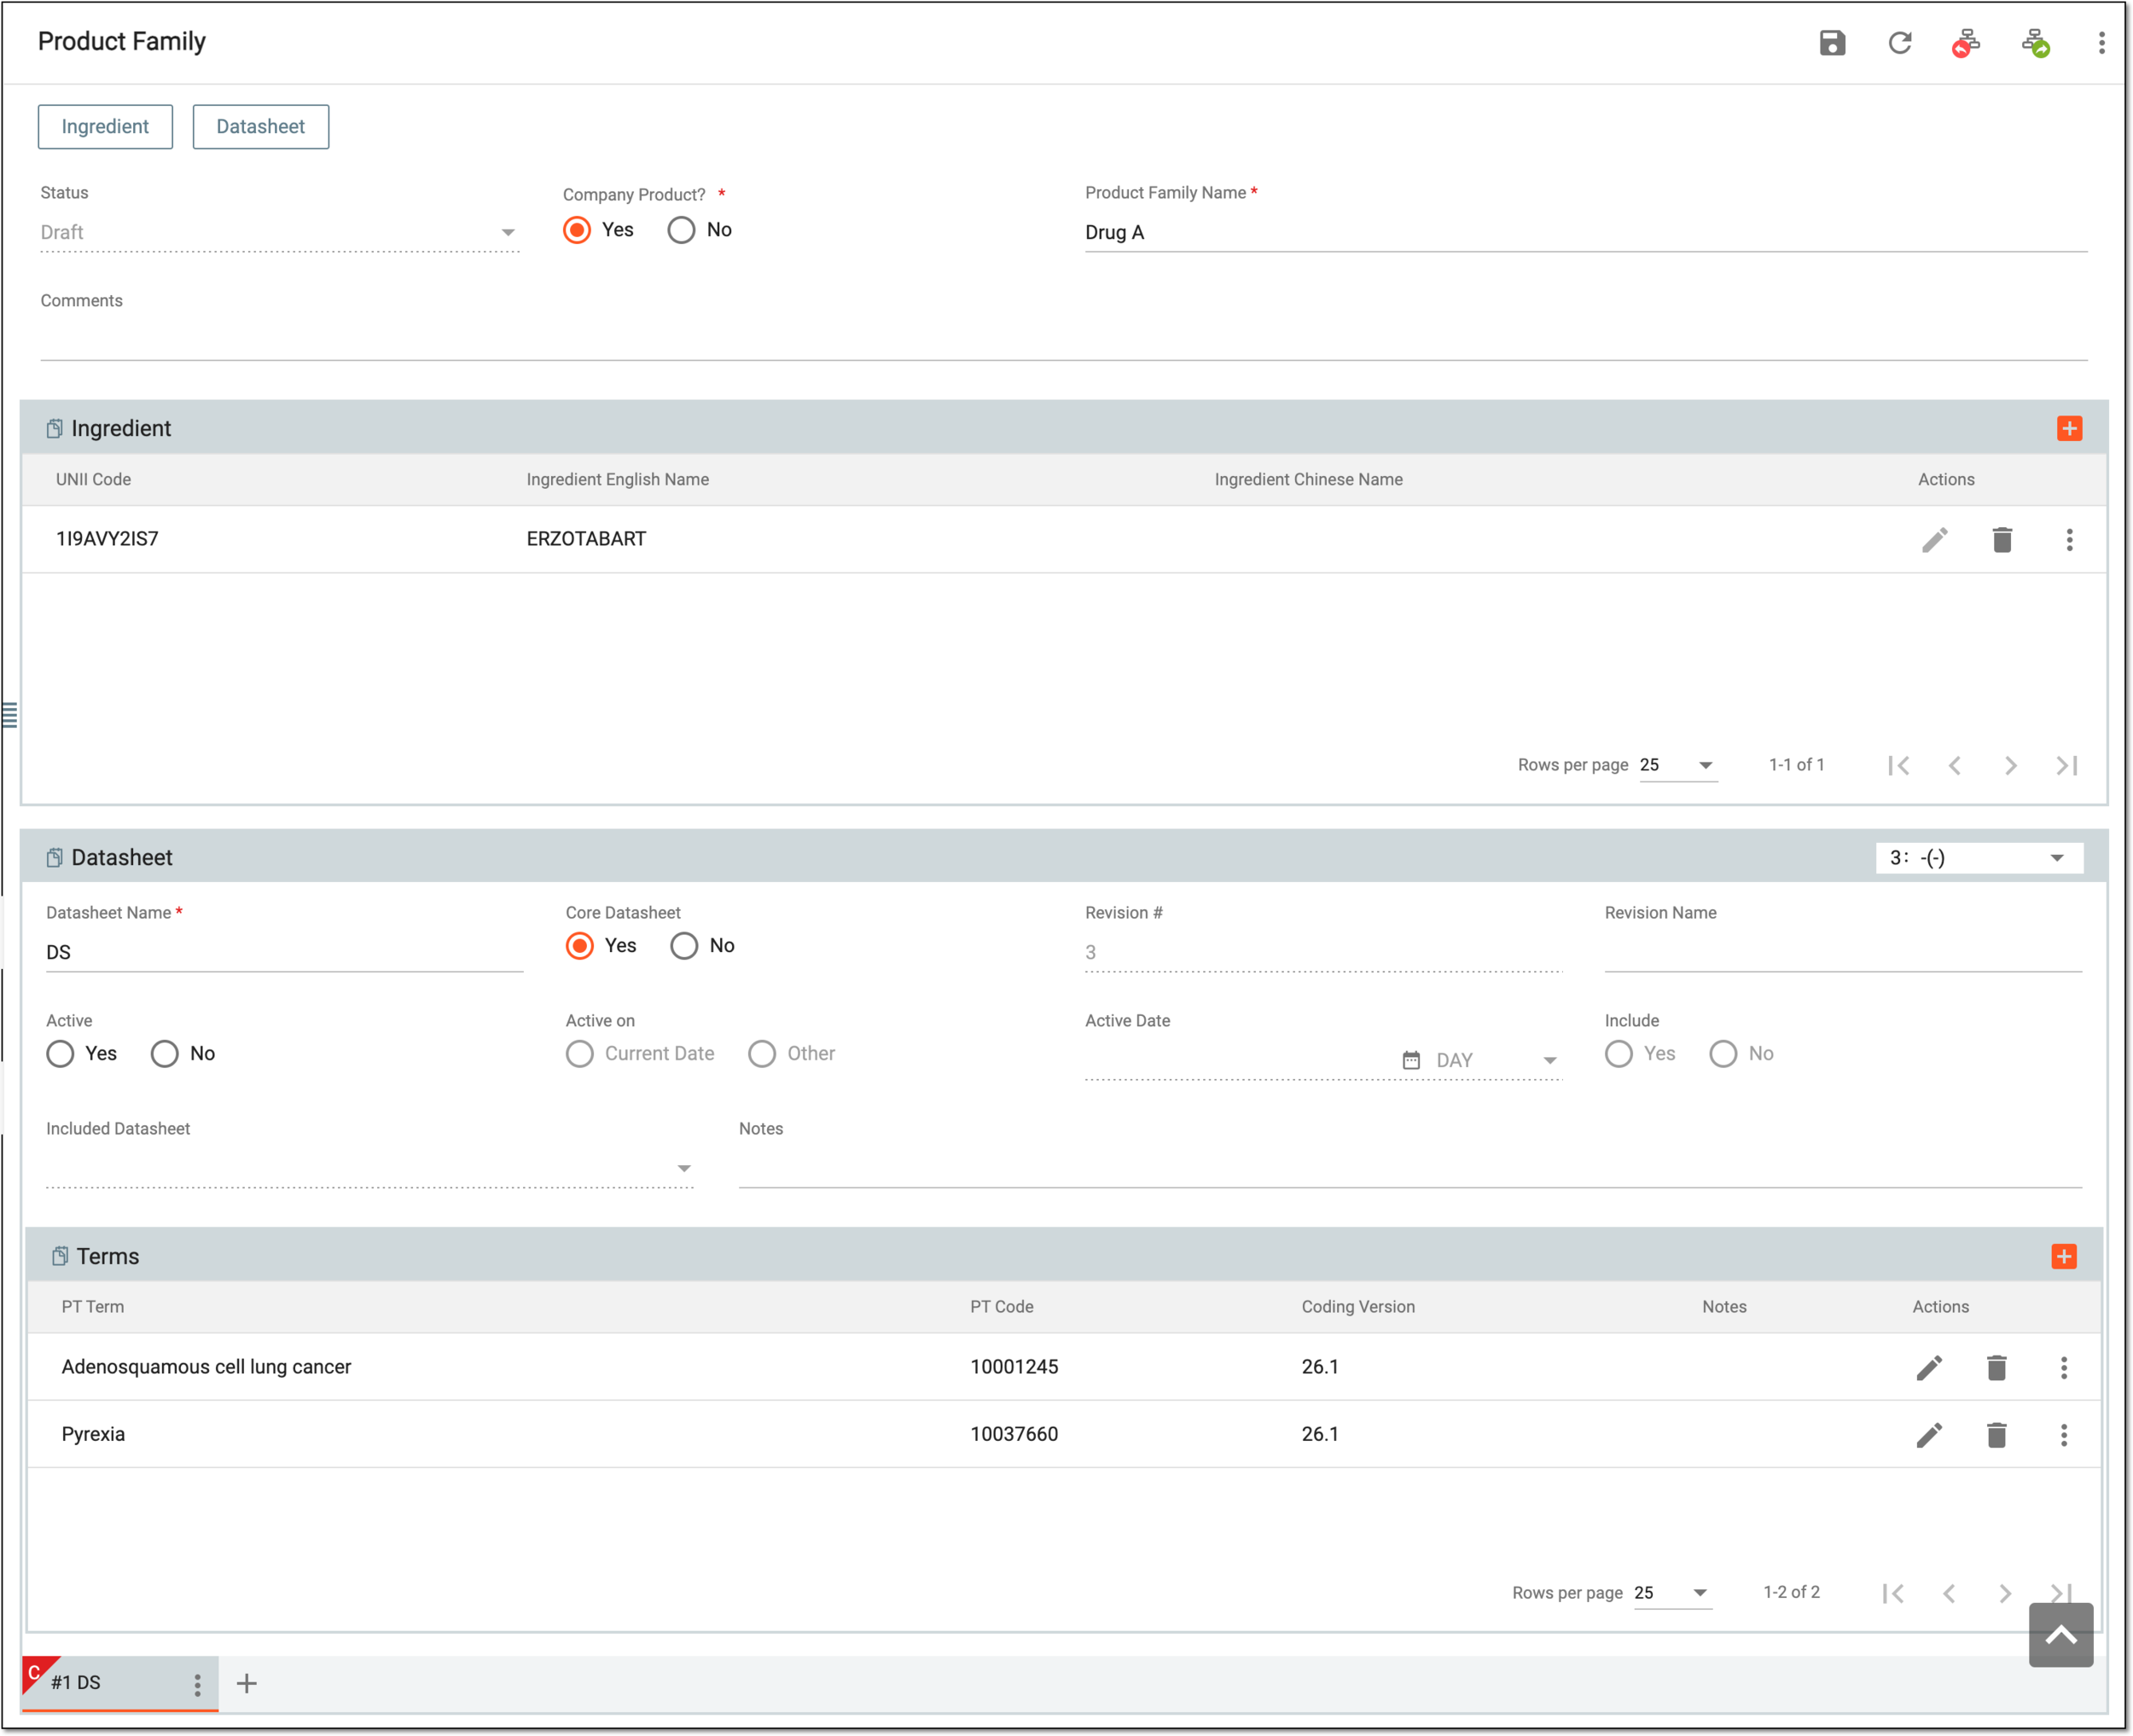Click the scroll-to-top arrow button

click(2060, 1635)
